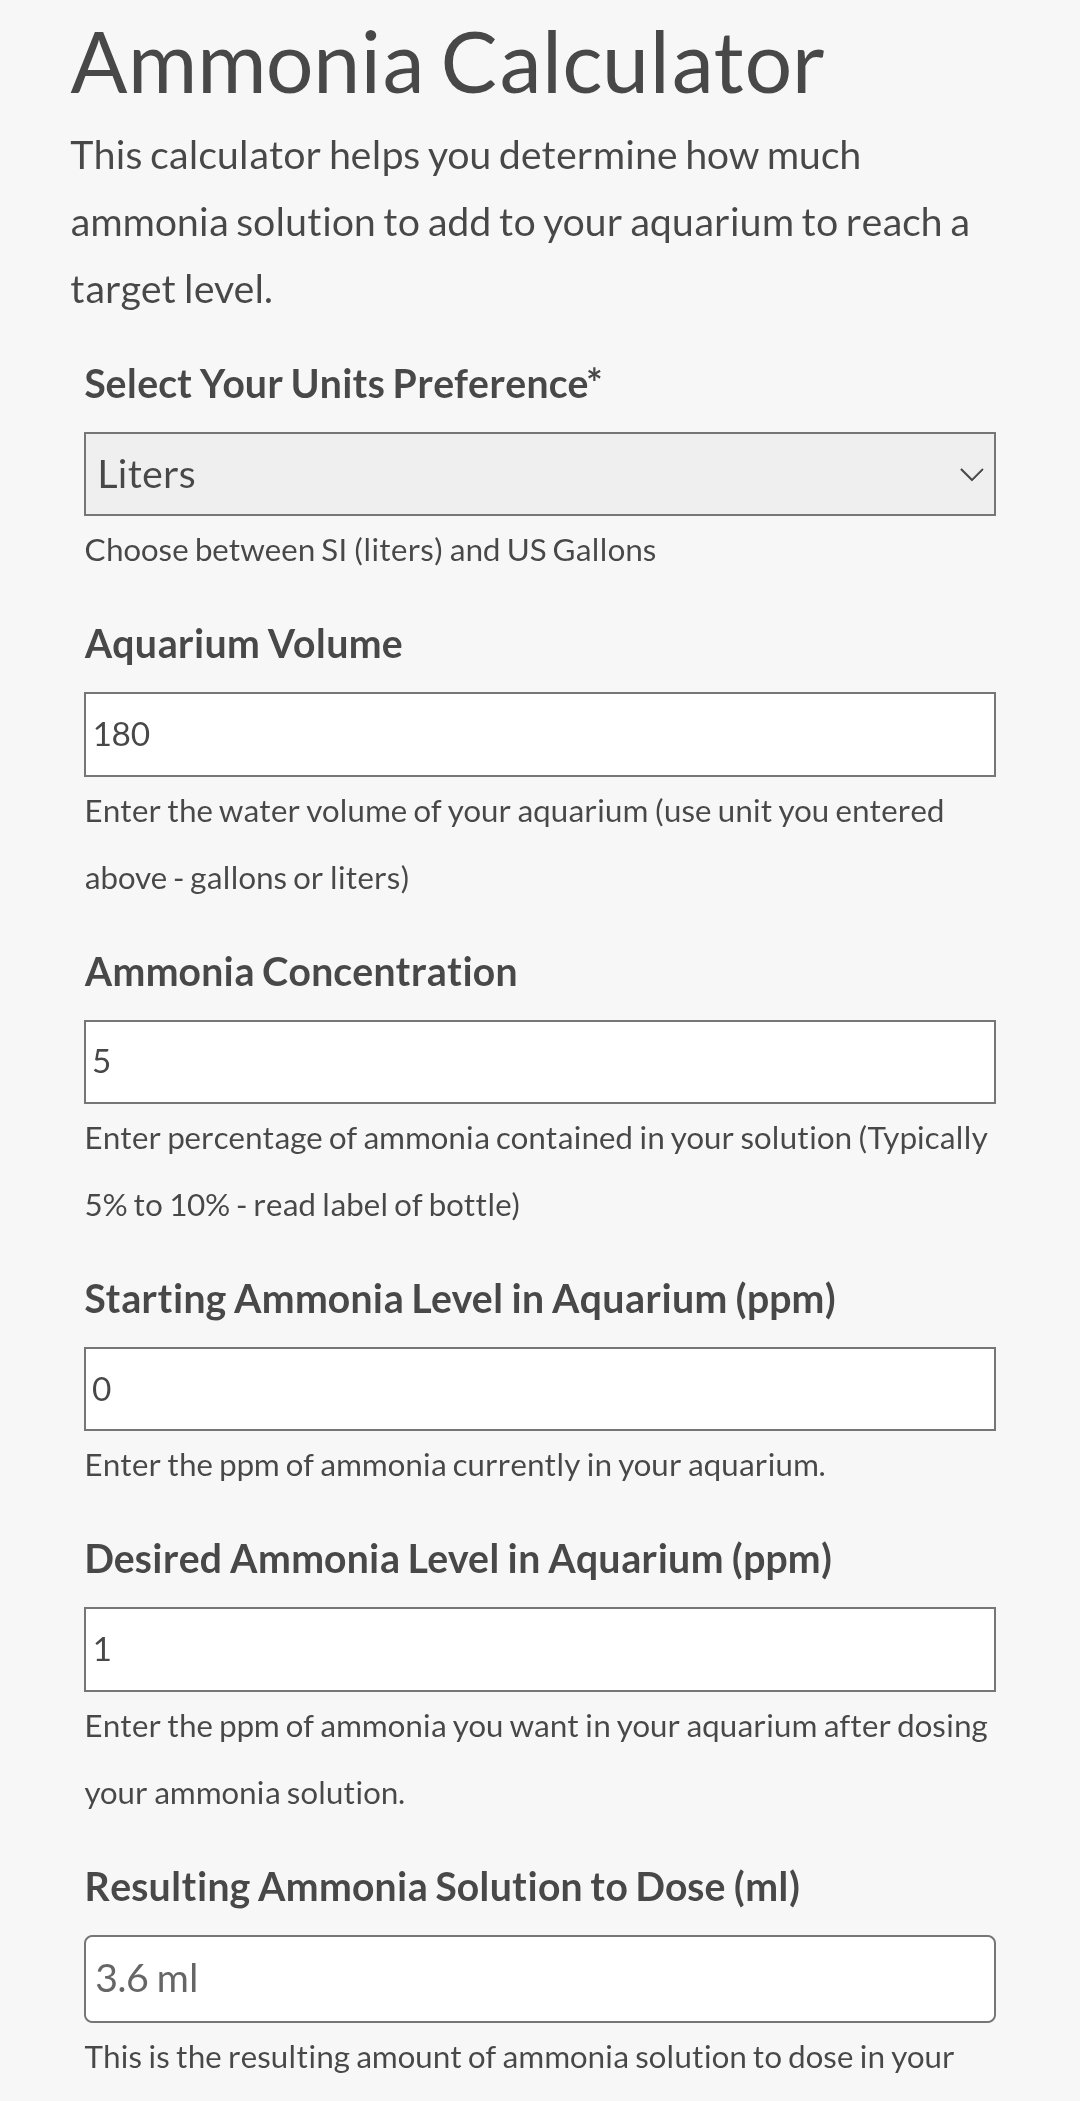Screen dimensions: 1080x2101
Task: Click the "Select Your Units Preference" label
Action: (x=343, y=384)
